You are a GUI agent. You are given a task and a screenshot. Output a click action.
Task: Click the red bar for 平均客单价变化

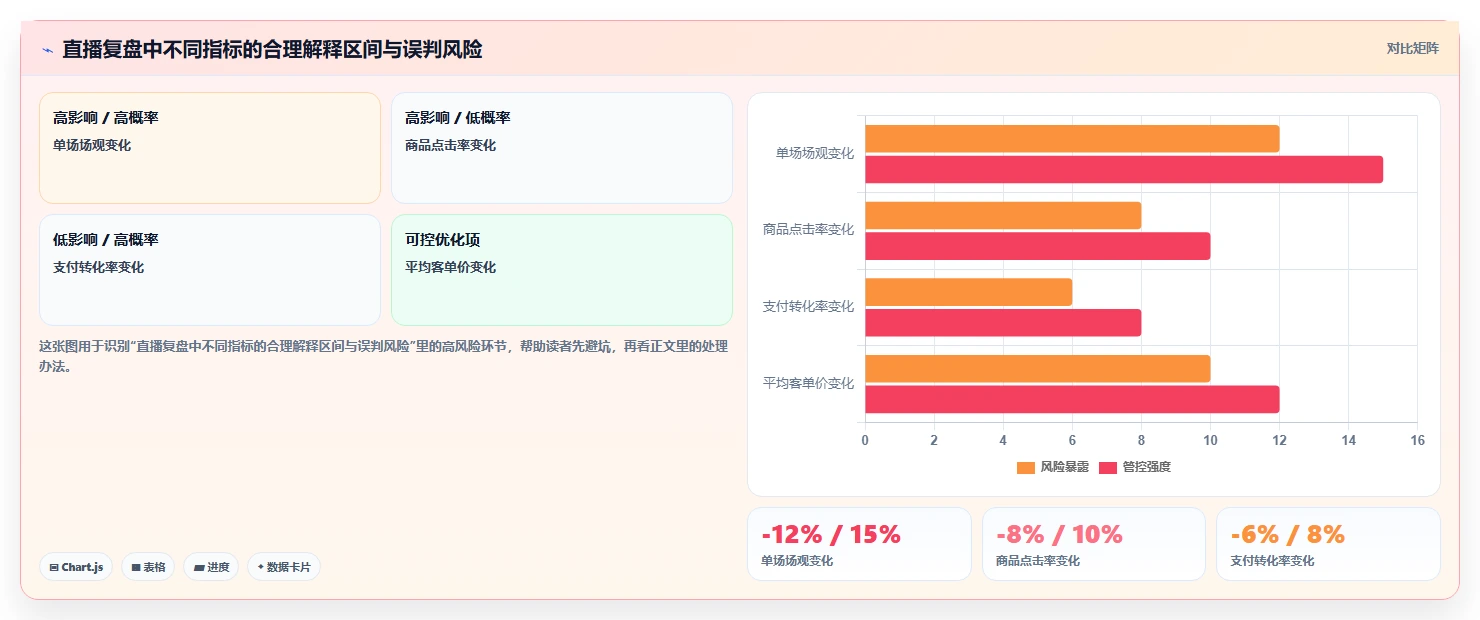pyautogui.click(x=1072, y=400)
